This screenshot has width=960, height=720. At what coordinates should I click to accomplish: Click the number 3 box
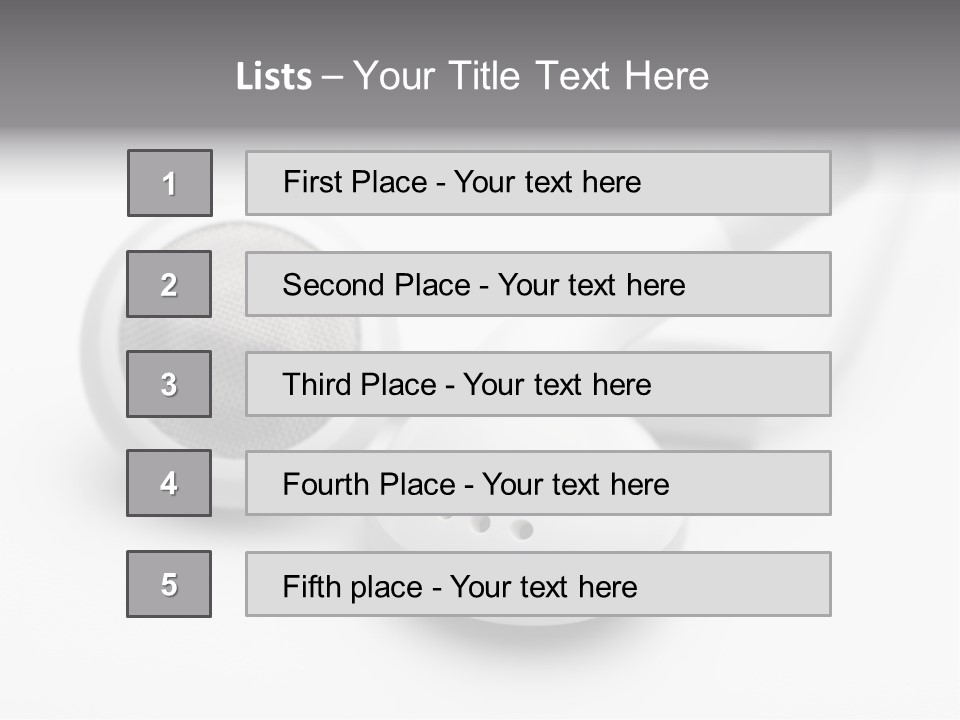click(169, 384)
